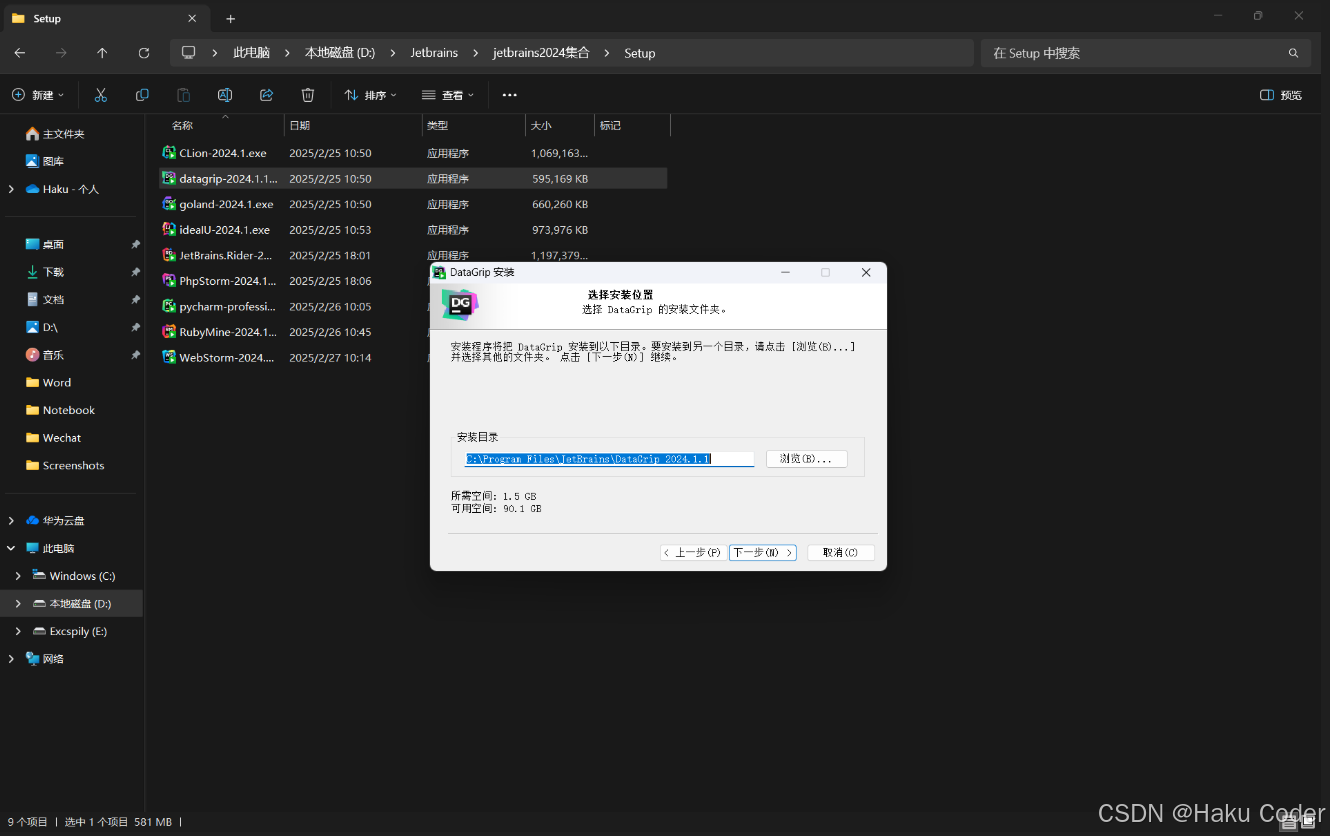
Task: Click the JetBrains.Rider file icon
Action: (x=169, y=255)
